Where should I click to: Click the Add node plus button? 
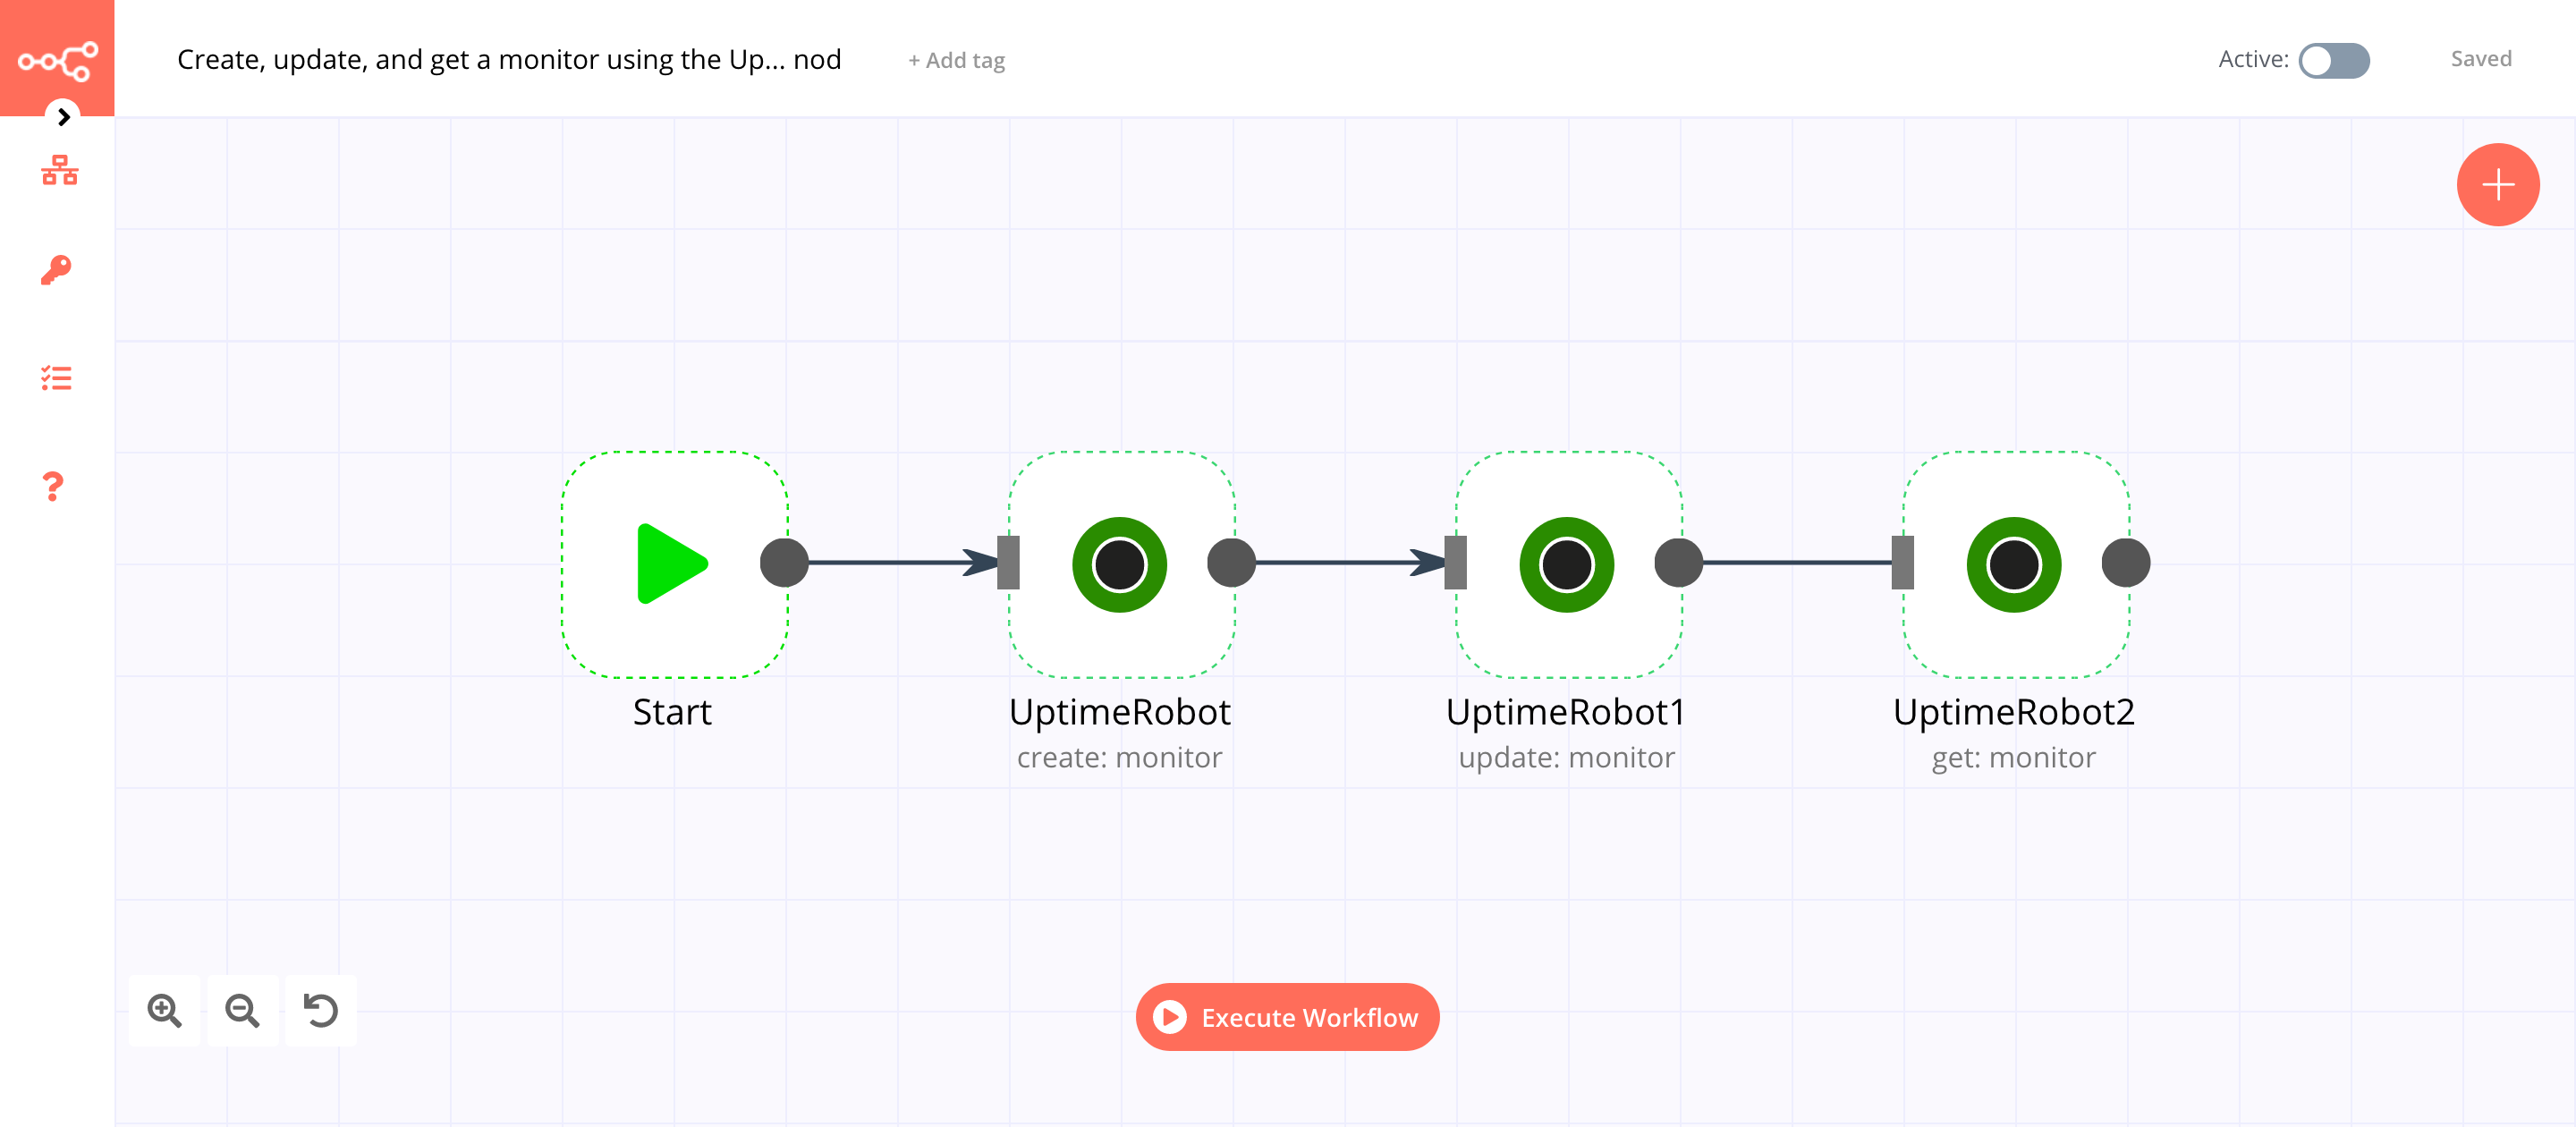2499,182
